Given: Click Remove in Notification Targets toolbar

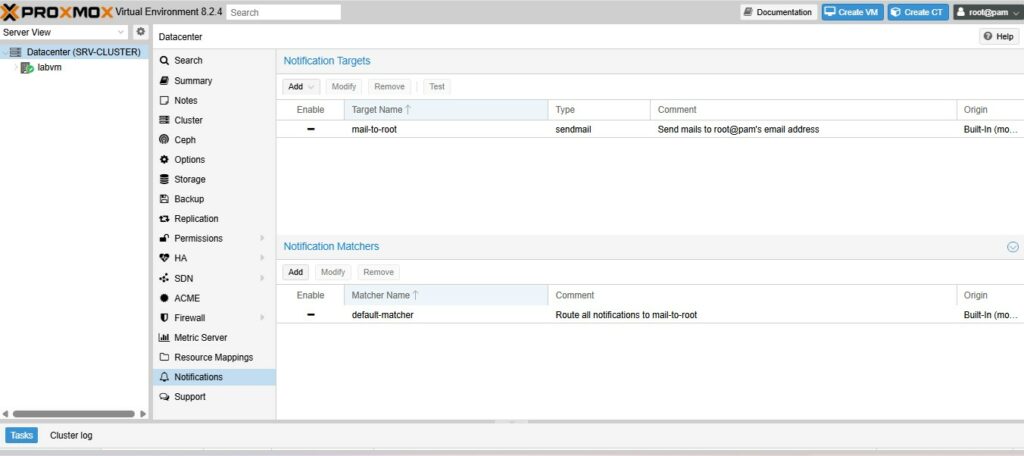Looking at the screenshot, I should pyautogui.click(x=389, y=86).
